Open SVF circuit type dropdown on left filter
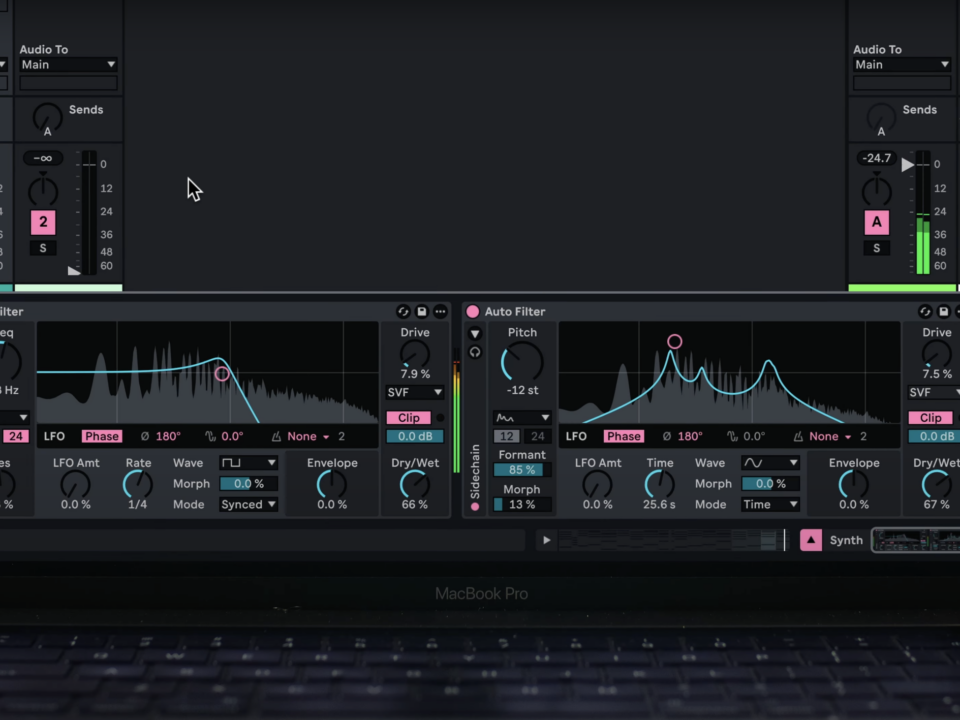The width and height of the screenshot is (960, 720). (x=415, y=393)
